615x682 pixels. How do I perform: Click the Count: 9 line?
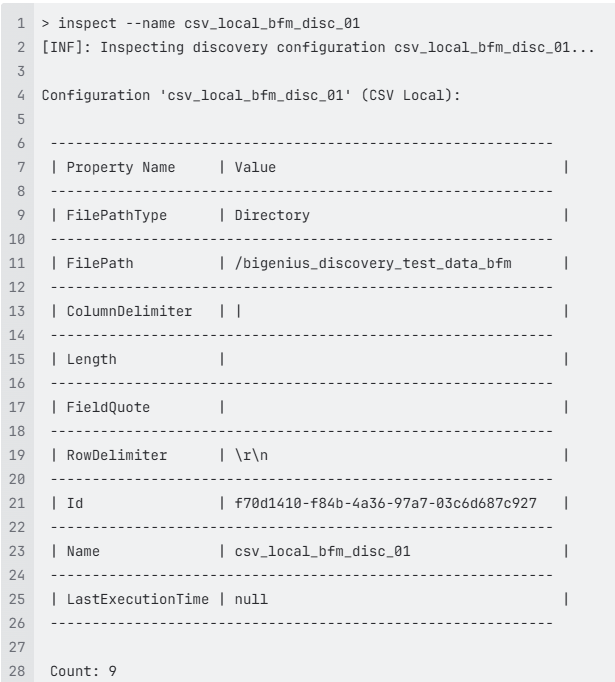point(83,671)
